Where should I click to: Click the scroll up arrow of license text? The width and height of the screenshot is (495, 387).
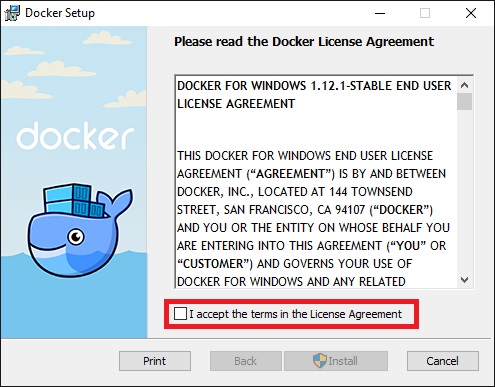pyautogui.click(x=464, y=85)
